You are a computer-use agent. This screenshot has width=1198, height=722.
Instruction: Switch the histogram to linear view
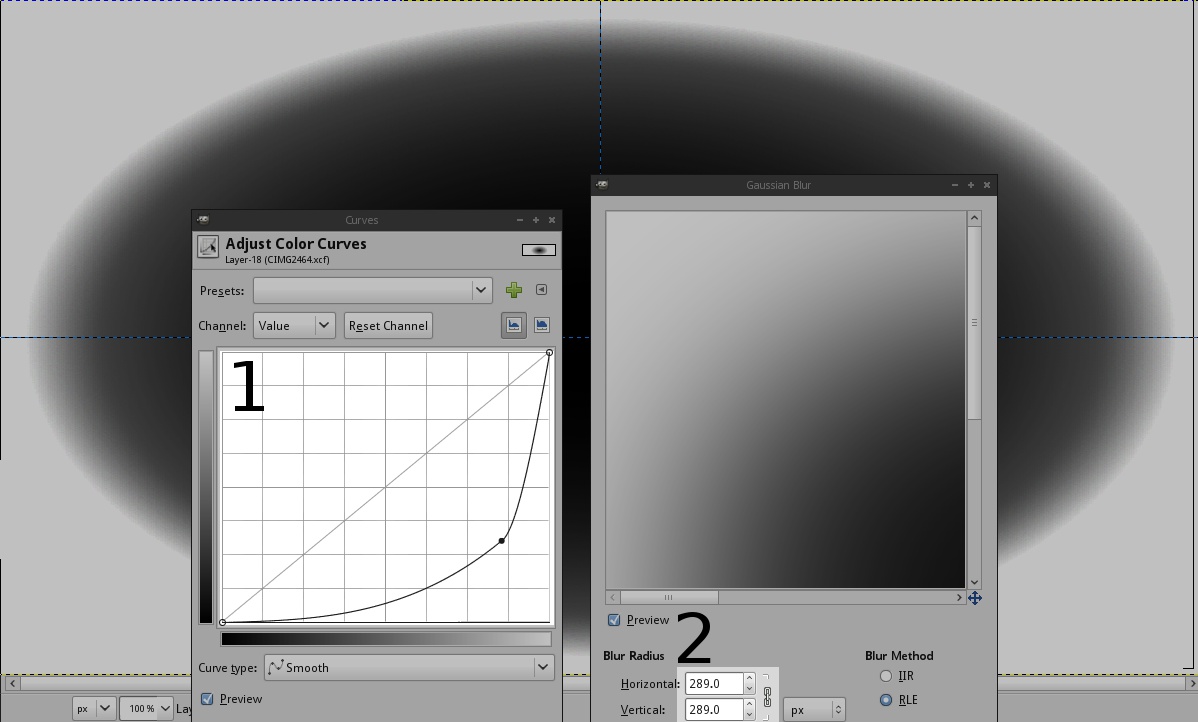click(x=513, y=325)
